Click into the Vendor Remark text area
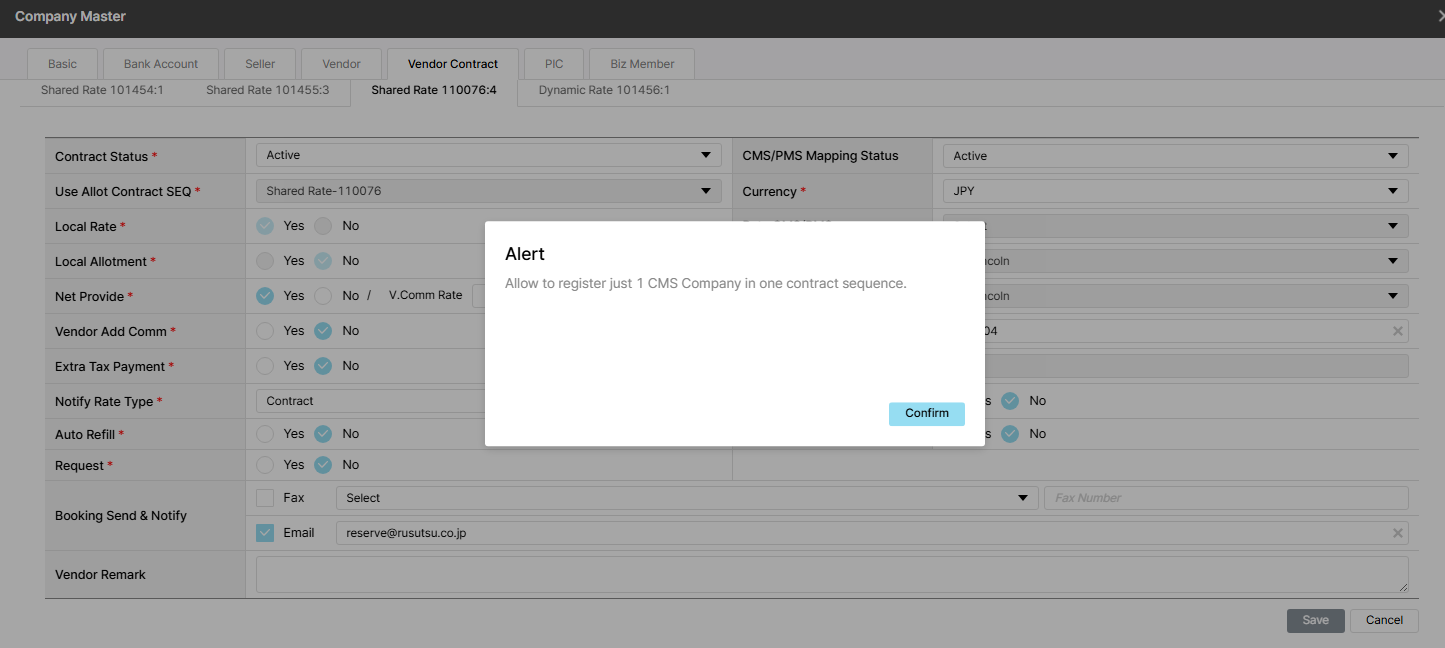This screenshot has height=648, width=1445. [x=831, y=575]
